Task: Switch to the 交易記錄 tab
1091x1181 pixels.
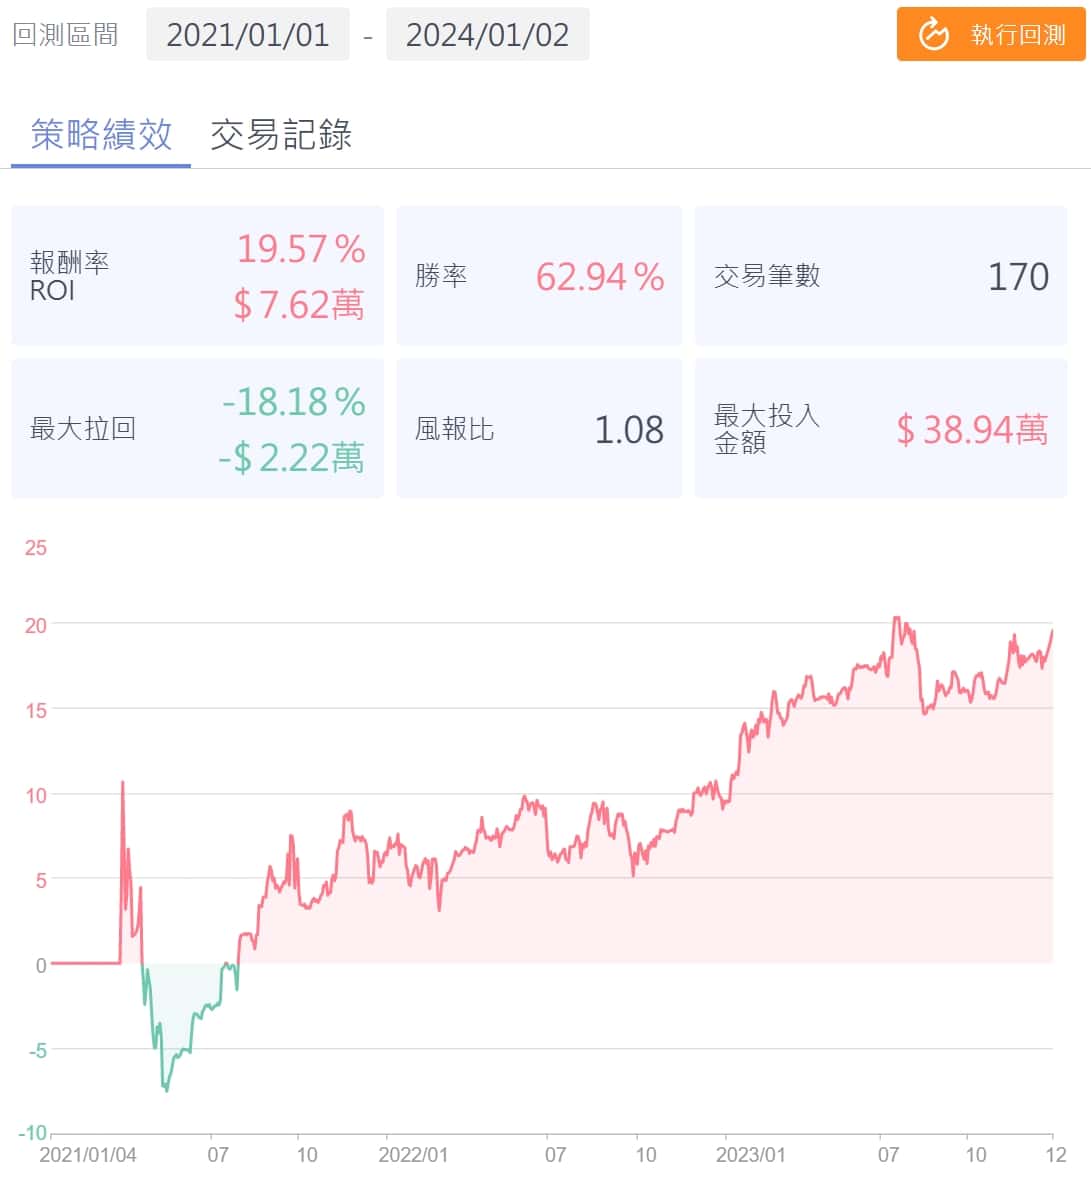Action: [281, 134]
